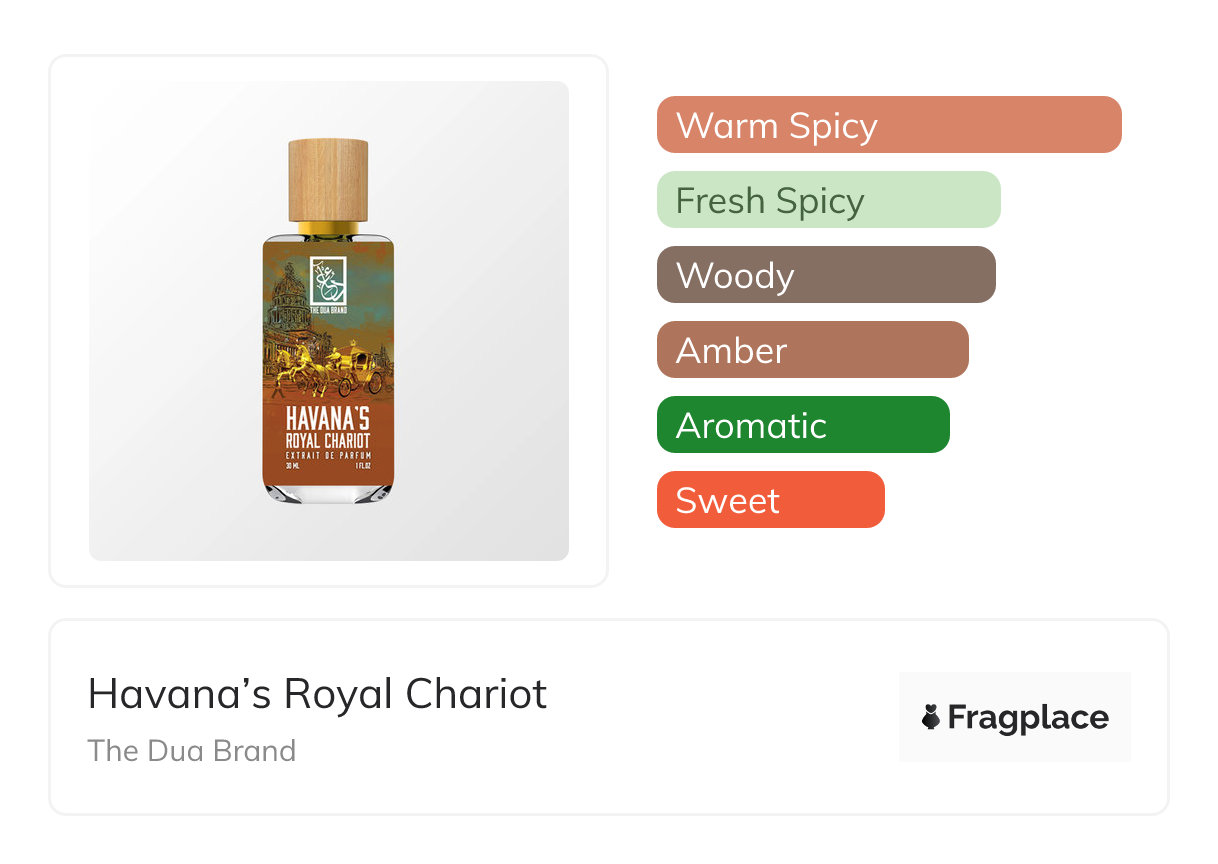Click the Havana's Royal Chariot bottle thumbnail
The width and height of the screenshot is (1218, 864).
tap(328, 320)
